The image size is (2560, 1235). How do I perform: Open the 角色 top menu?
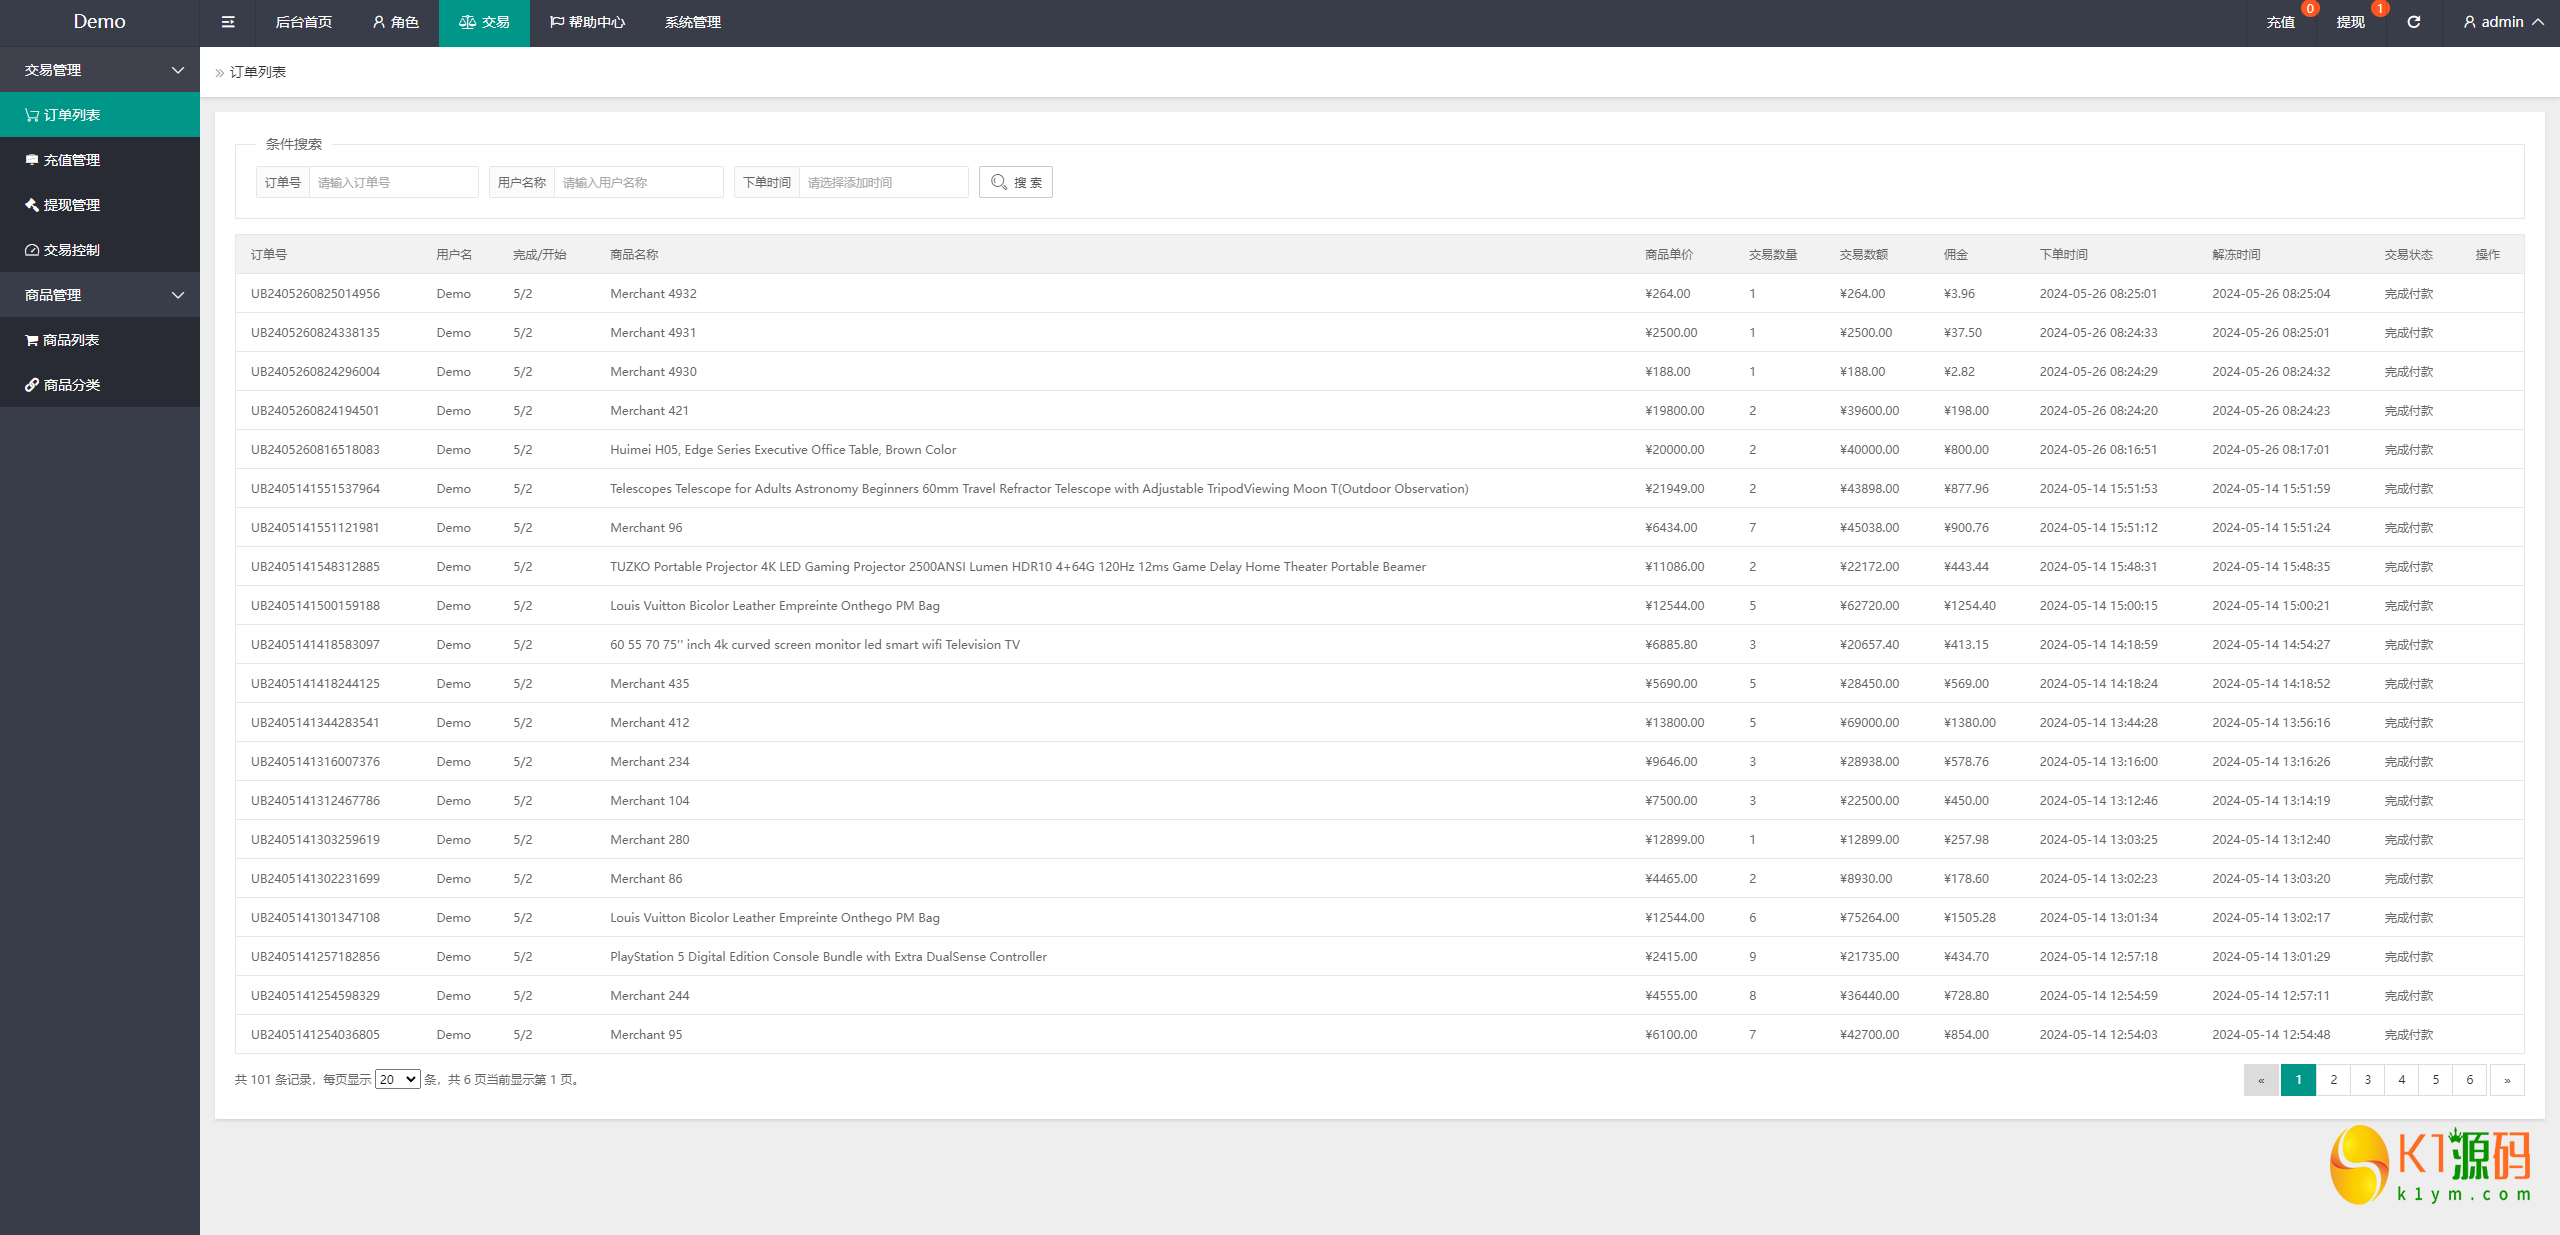(x=395, y=22)
